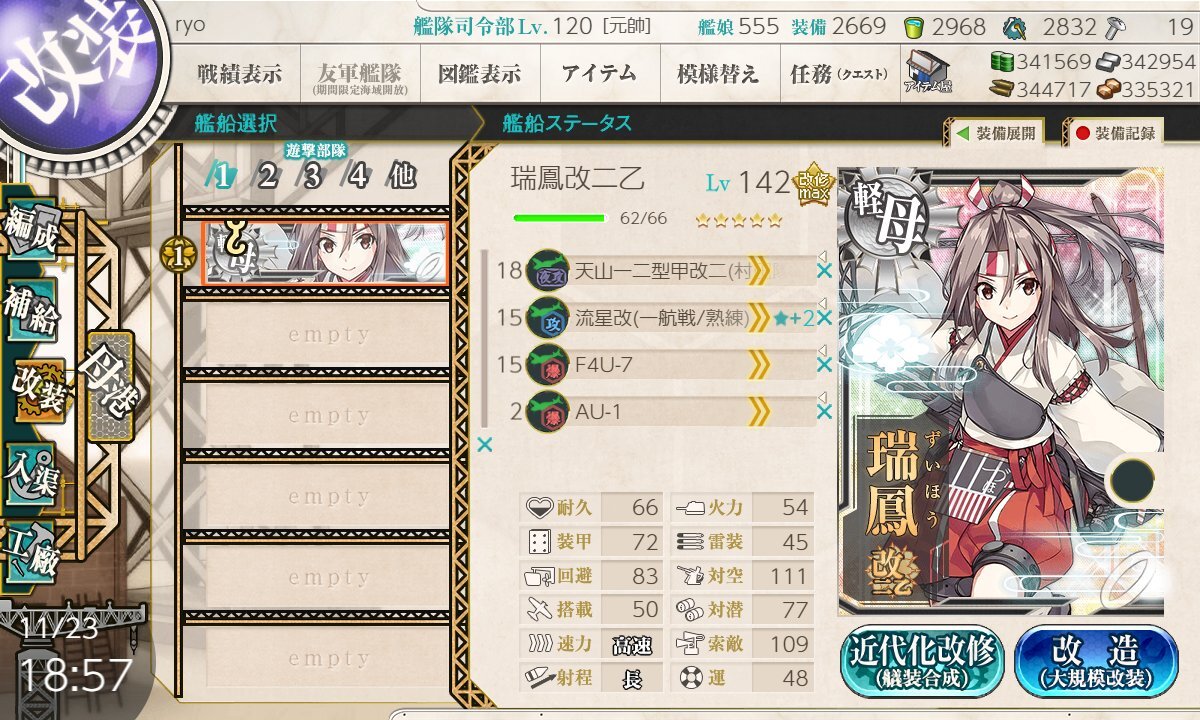Remove 流星改 equipment with its X mark
The height and width of the screenshot is (720, 1200).
[824, 318]
